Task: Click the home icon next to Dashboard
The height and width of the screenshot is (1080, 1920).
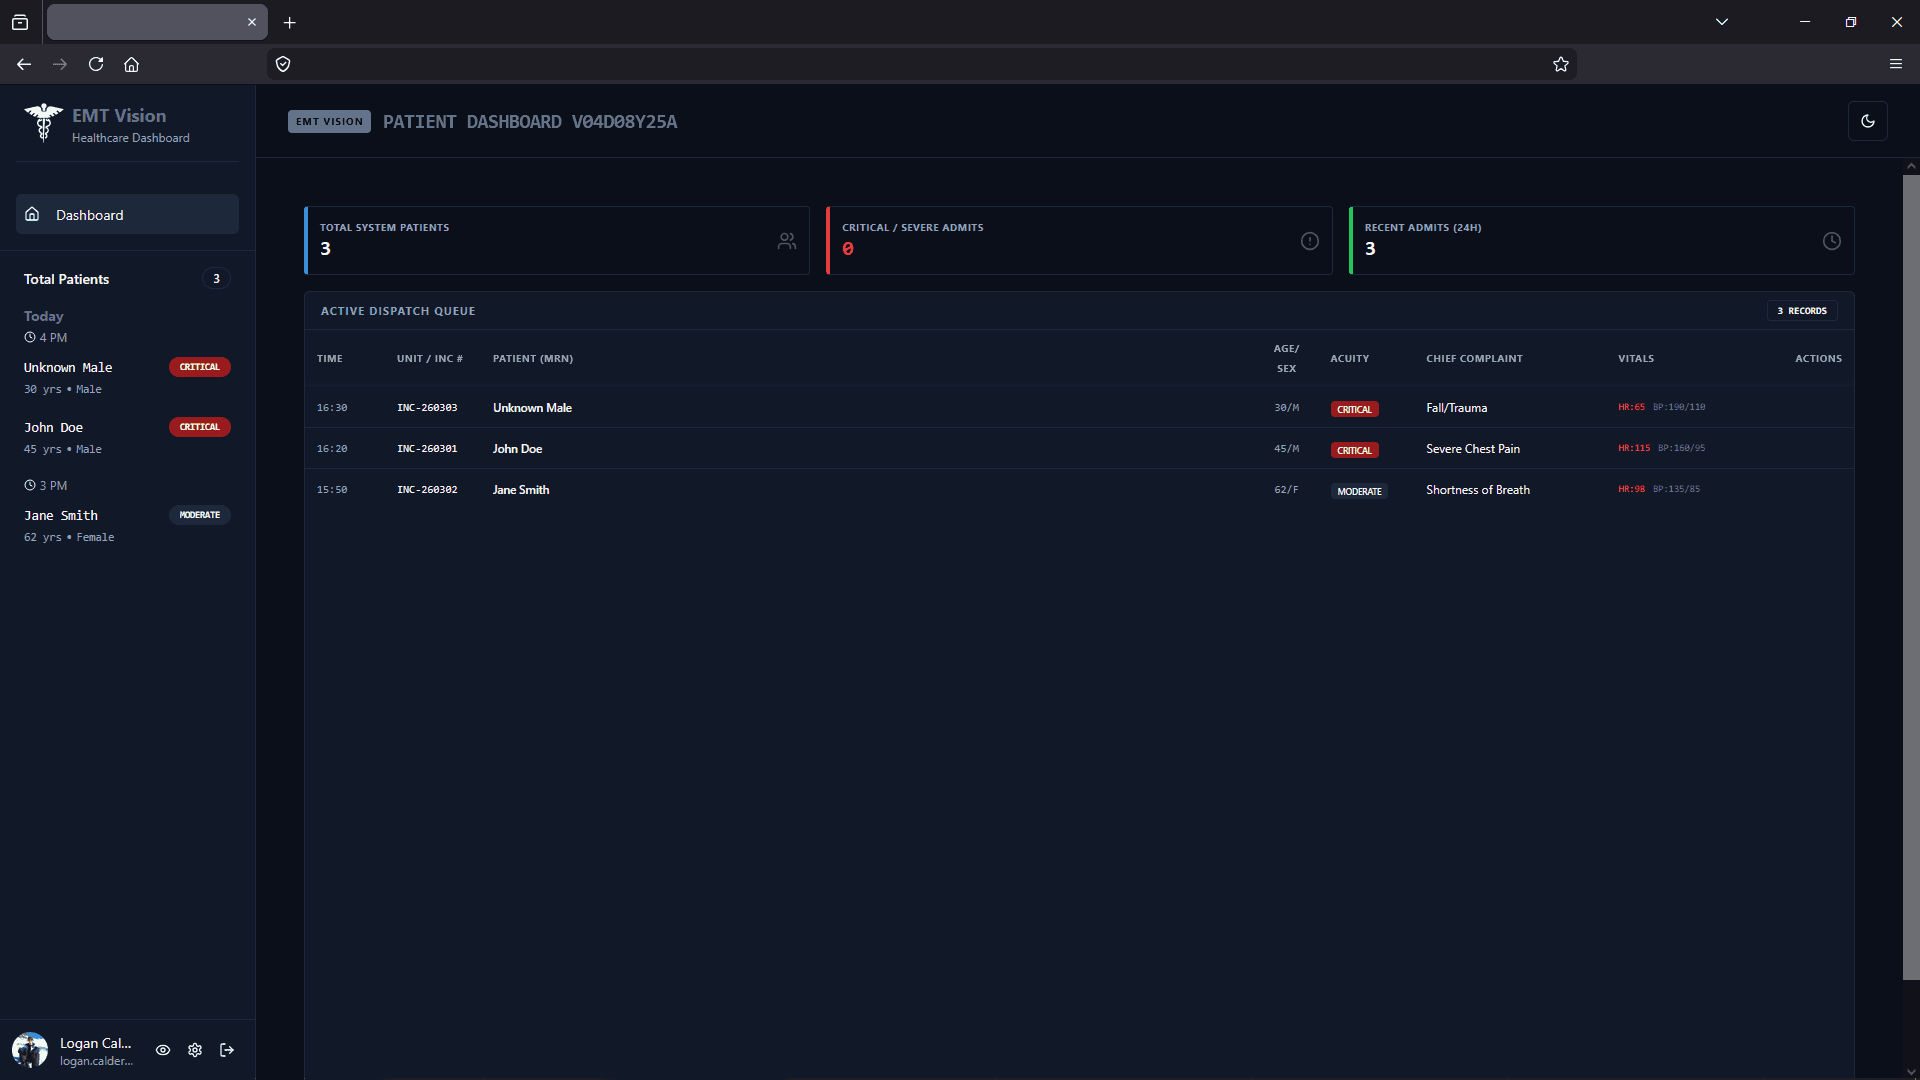Action: [31, 214]
